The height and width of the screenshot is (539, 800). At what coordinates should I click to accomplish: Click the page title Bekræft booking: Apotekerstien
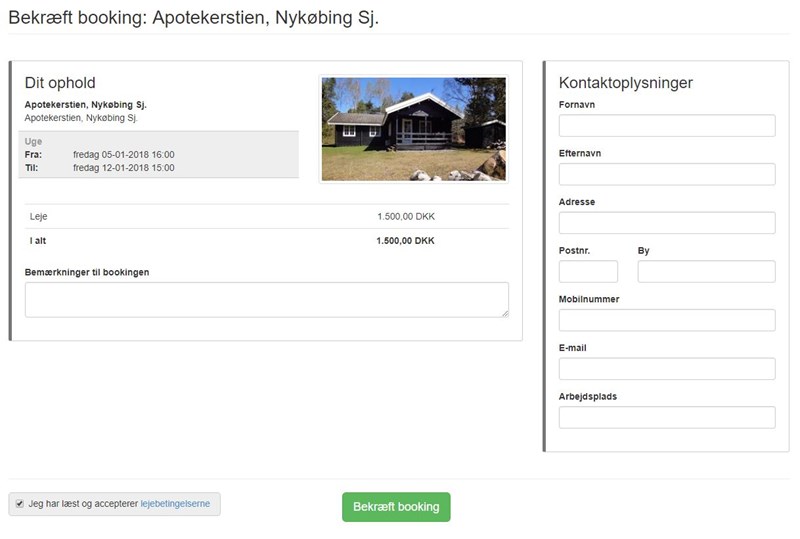[194, 17]
